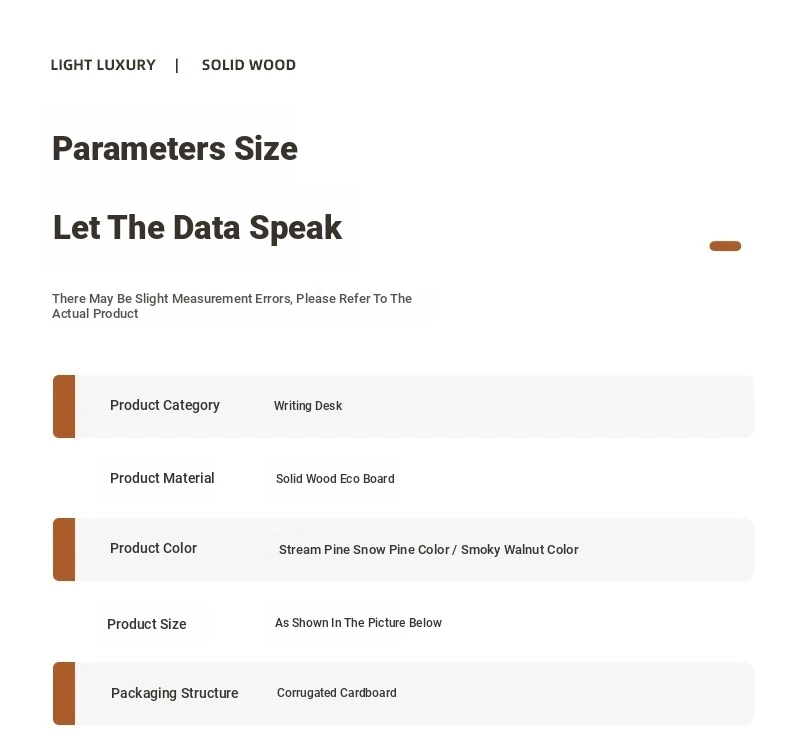
Task: Click the Product Category label
Action: pyautogui.click(x=165, y=405)
